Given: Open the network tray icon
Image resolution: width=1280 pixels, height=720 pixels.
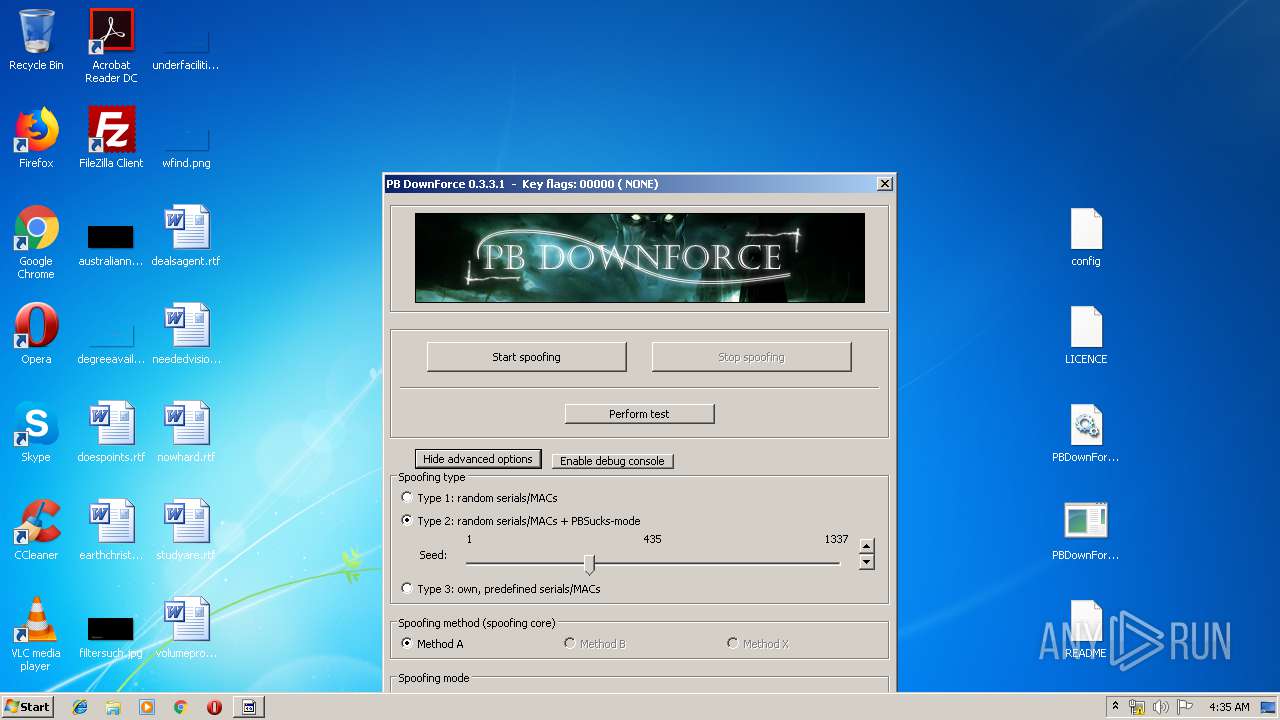Looking at the screenshot, I should 1137,707.
